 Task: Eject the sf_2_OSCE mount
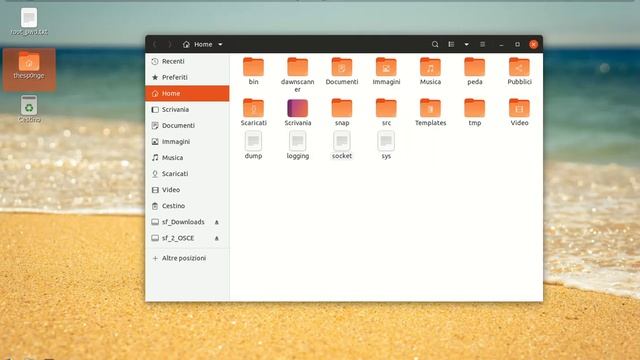click(x=217, y=238)
